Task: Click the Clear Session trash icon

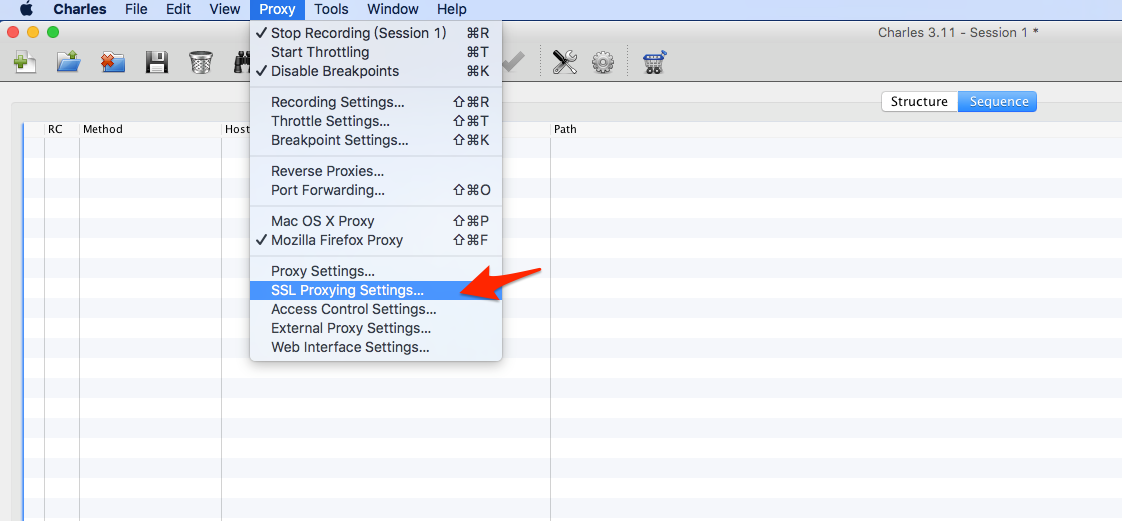Action: pos(200,62)
